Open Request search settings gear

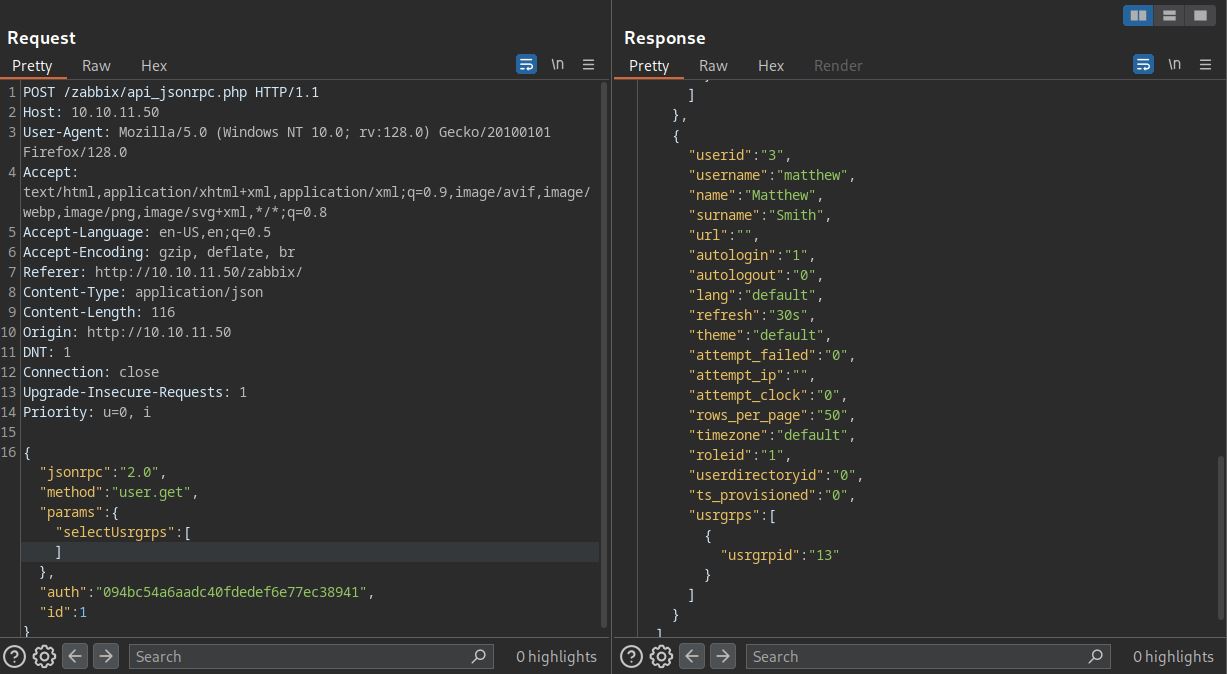click(44, 656)
